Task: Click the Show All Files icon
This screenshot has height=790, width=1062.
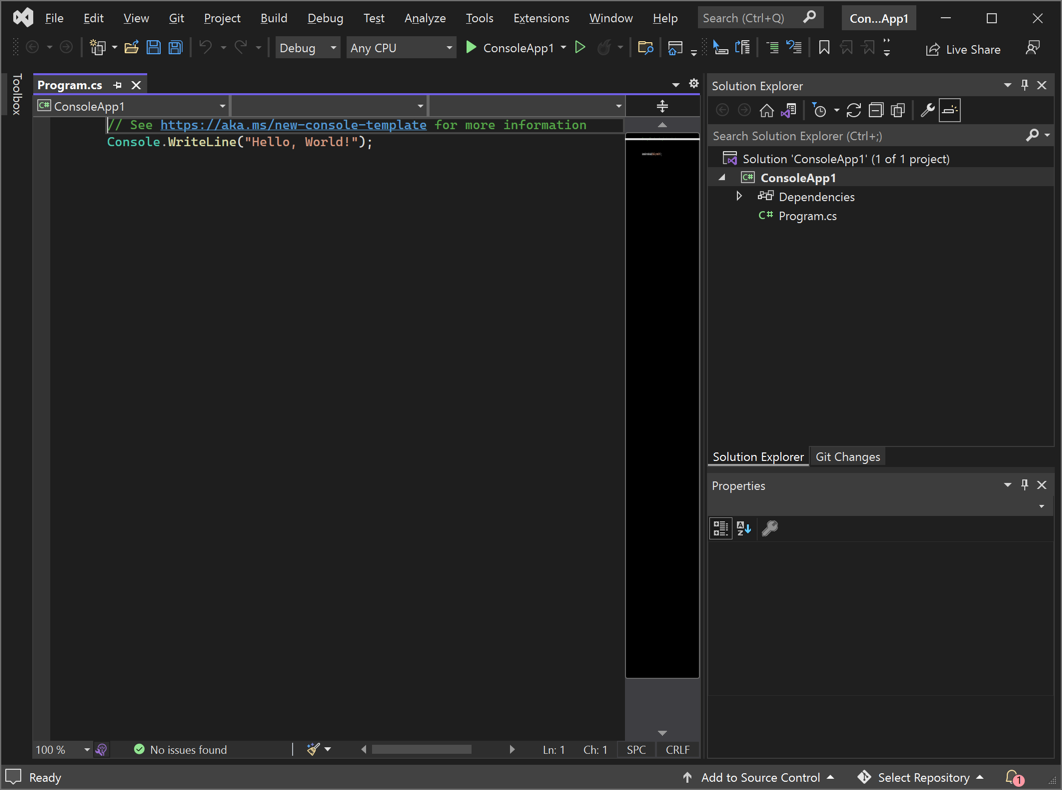Action: tap(898, 110)
